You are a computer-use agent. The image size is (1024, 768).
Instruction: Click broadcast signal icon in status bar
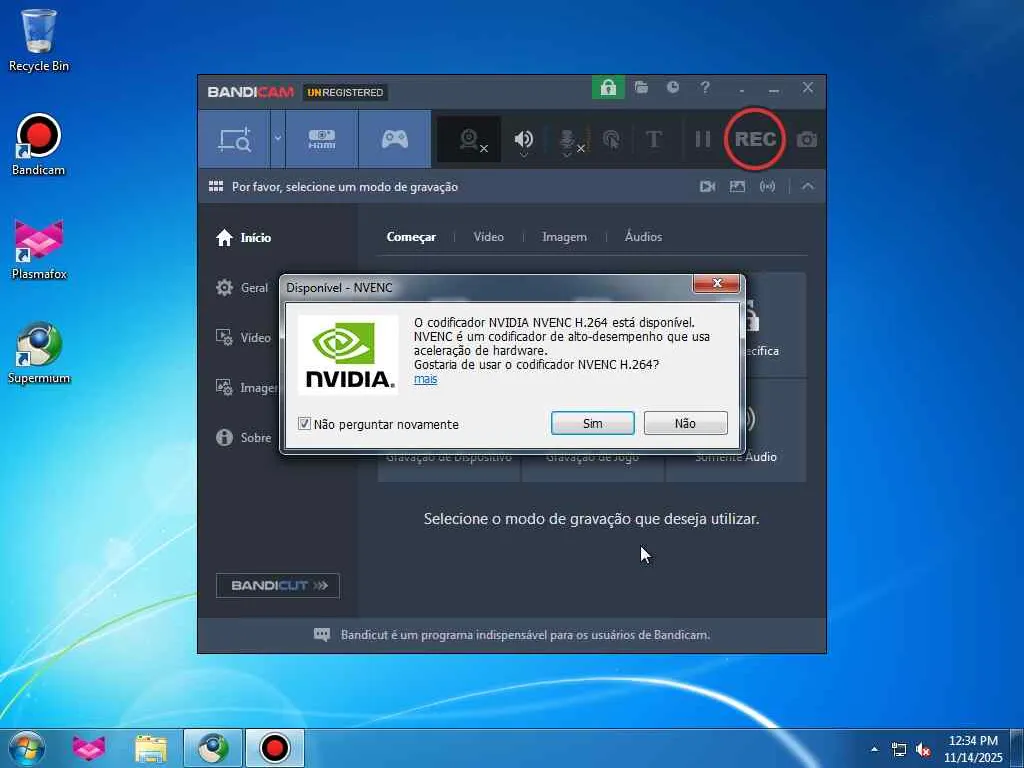coord(767,187)
